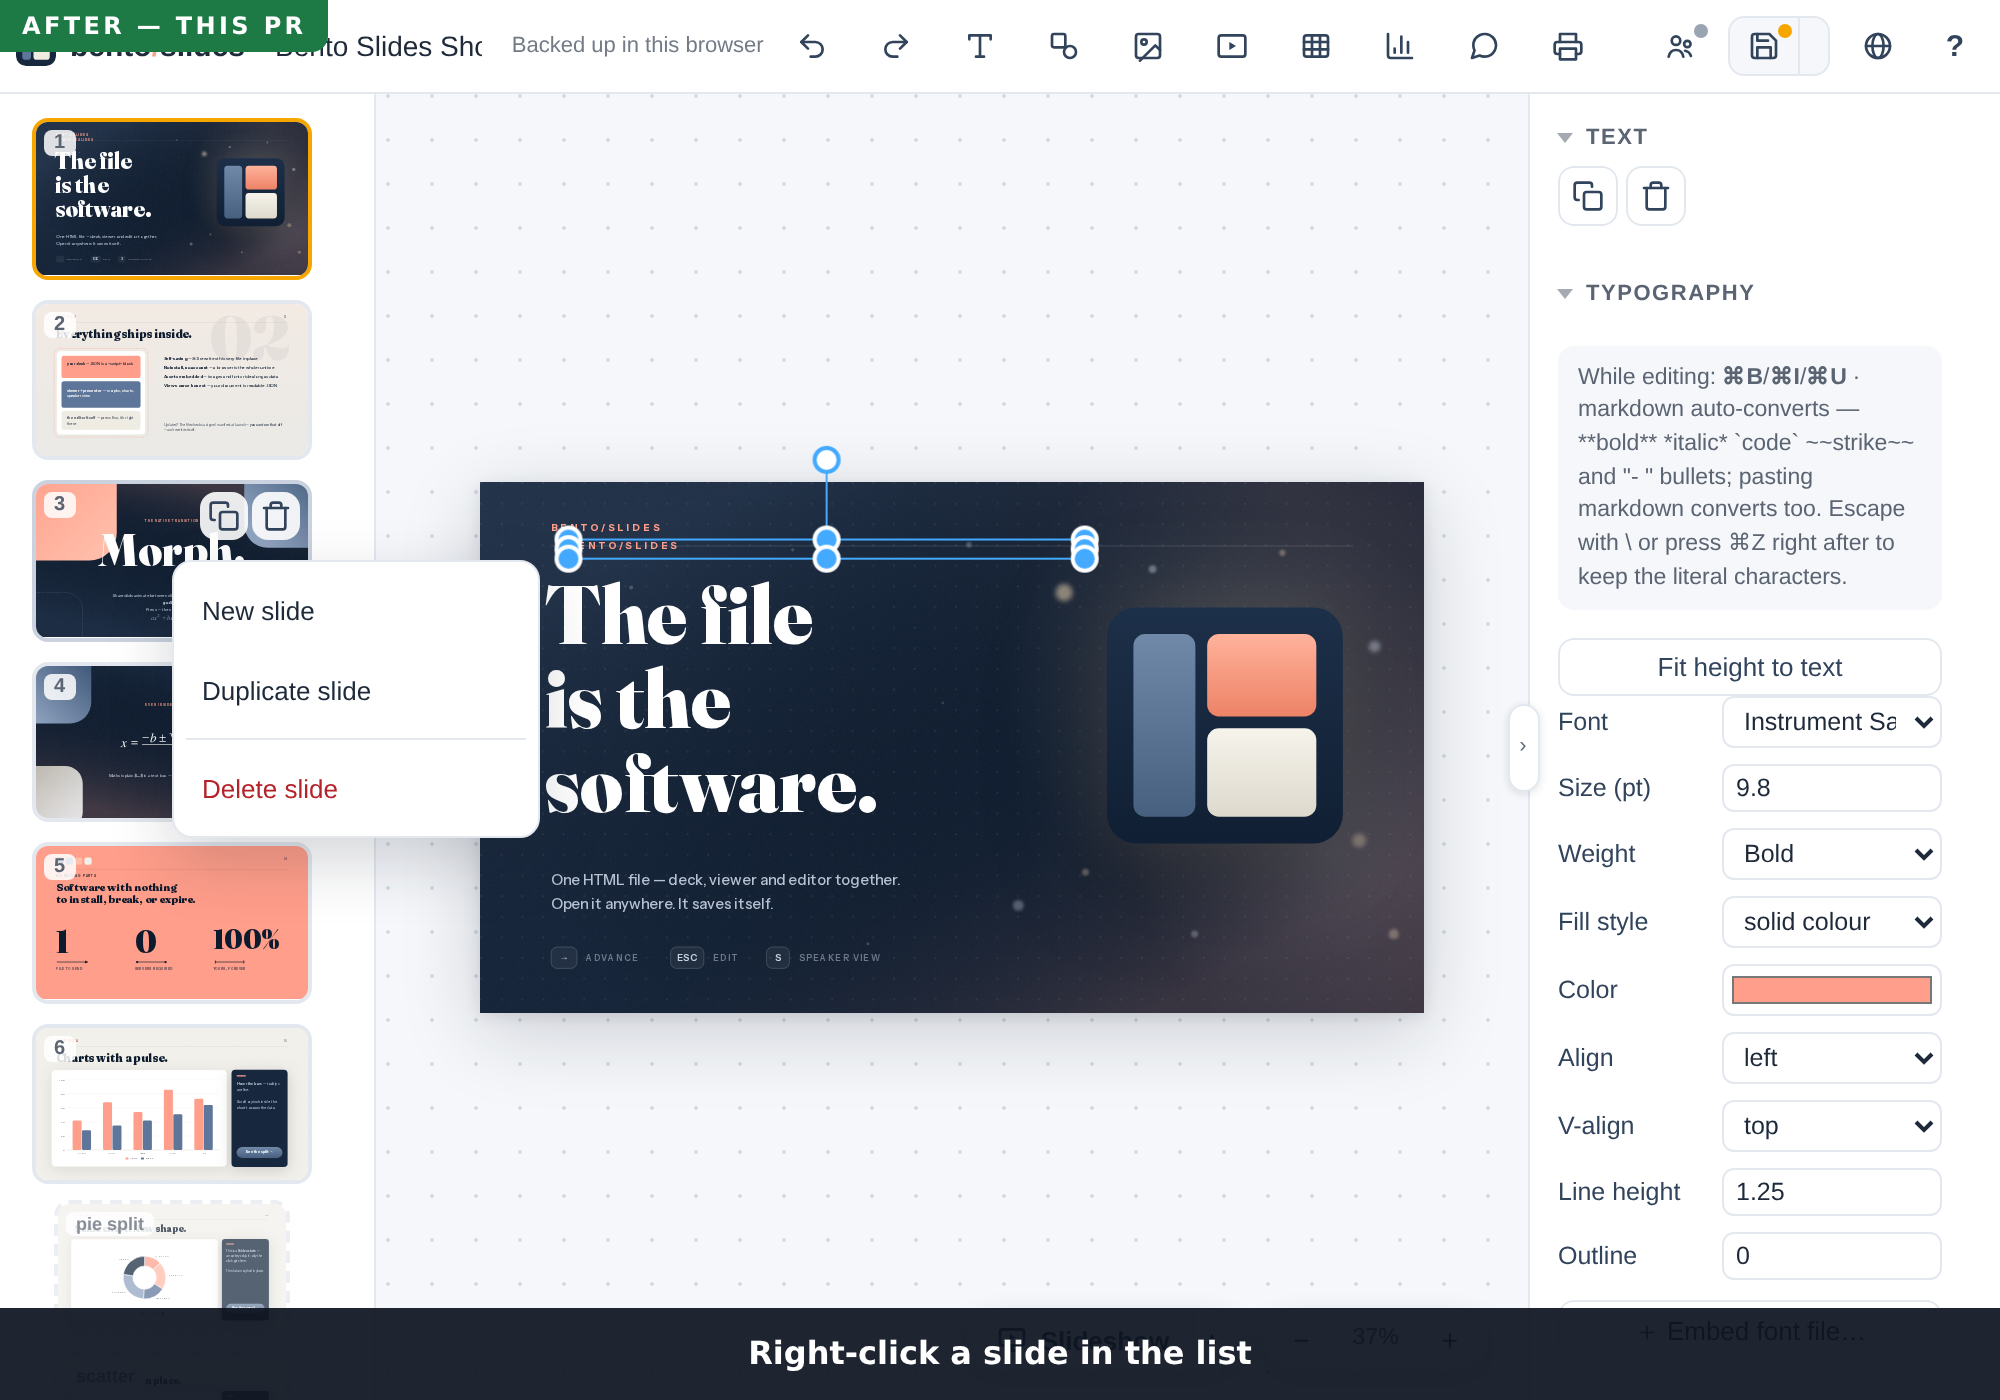Click the trash icon on slide 3
This screenshot has width=2000, height=1400.
click(276, 516)
